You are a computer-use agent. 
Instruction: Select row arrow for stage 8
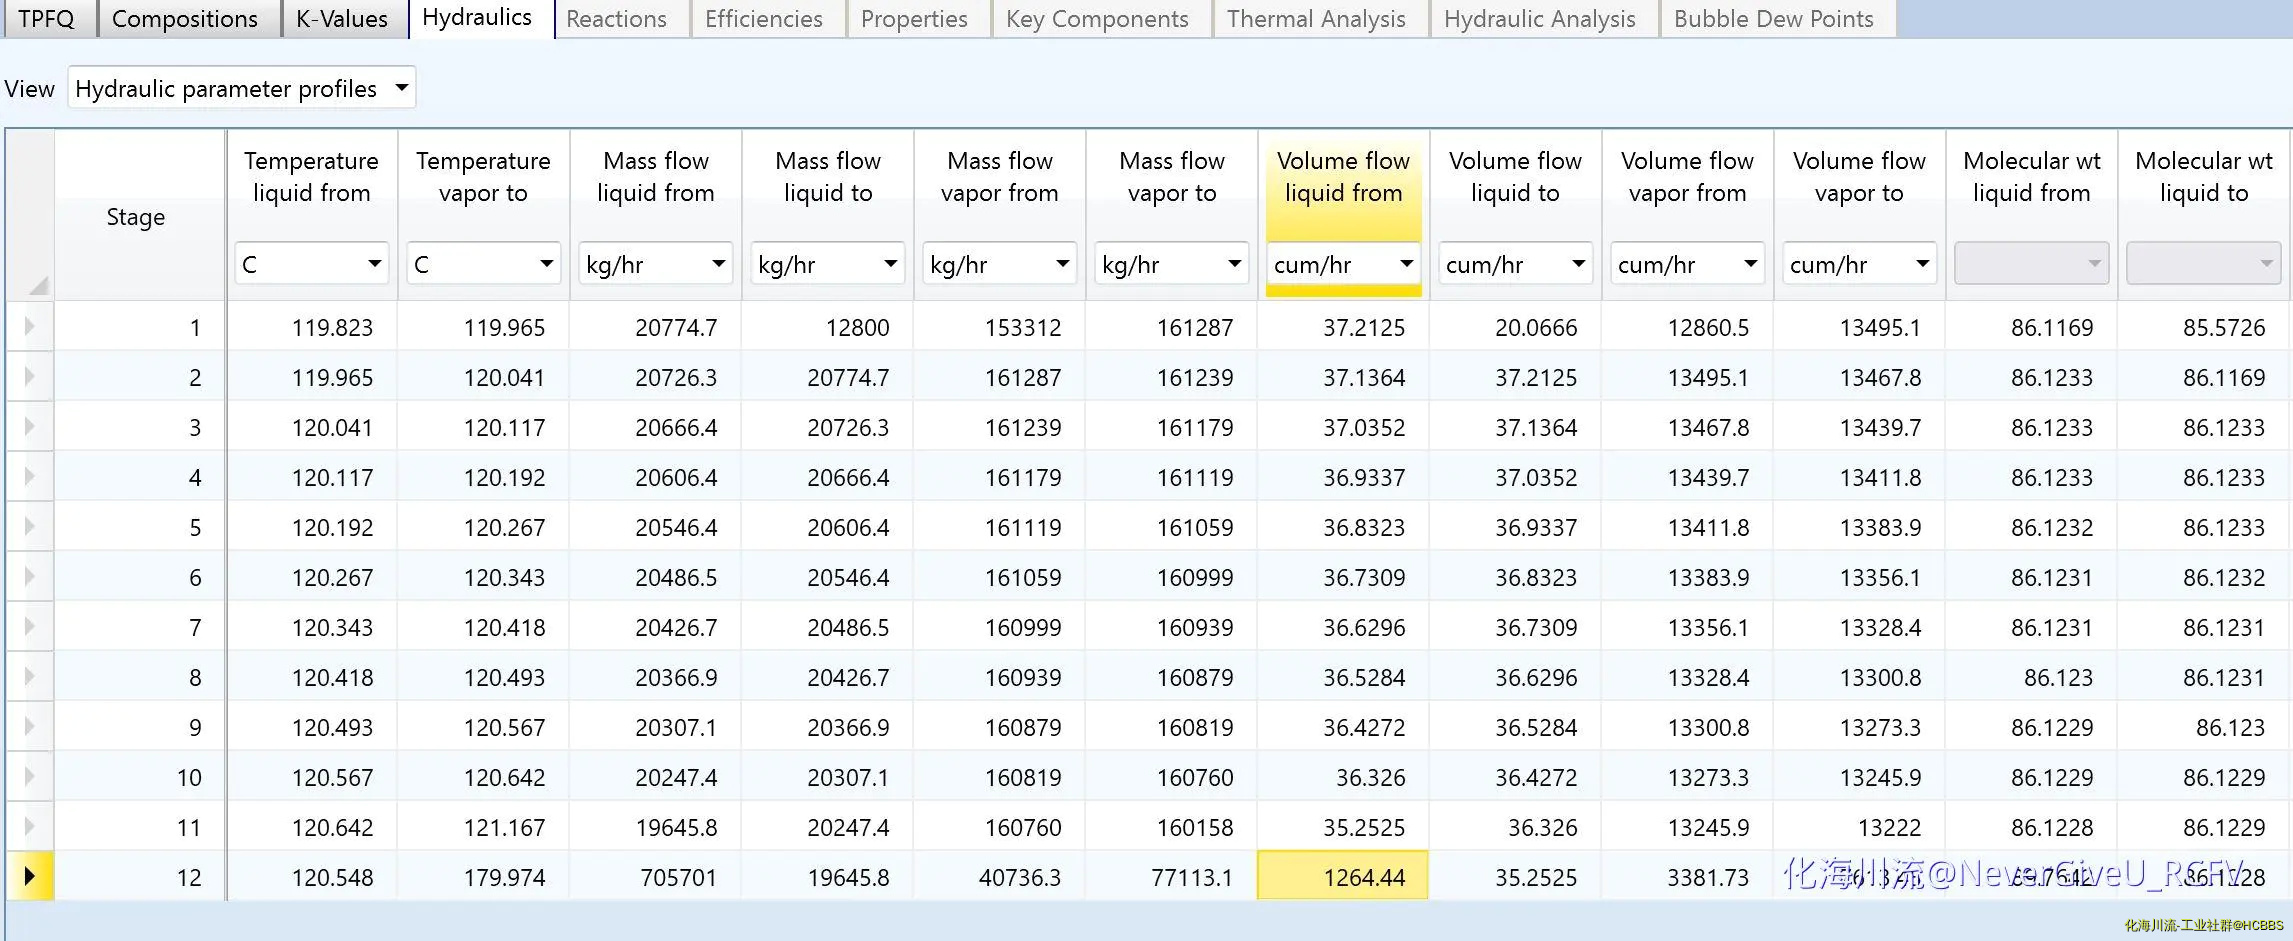pos(30,676)
